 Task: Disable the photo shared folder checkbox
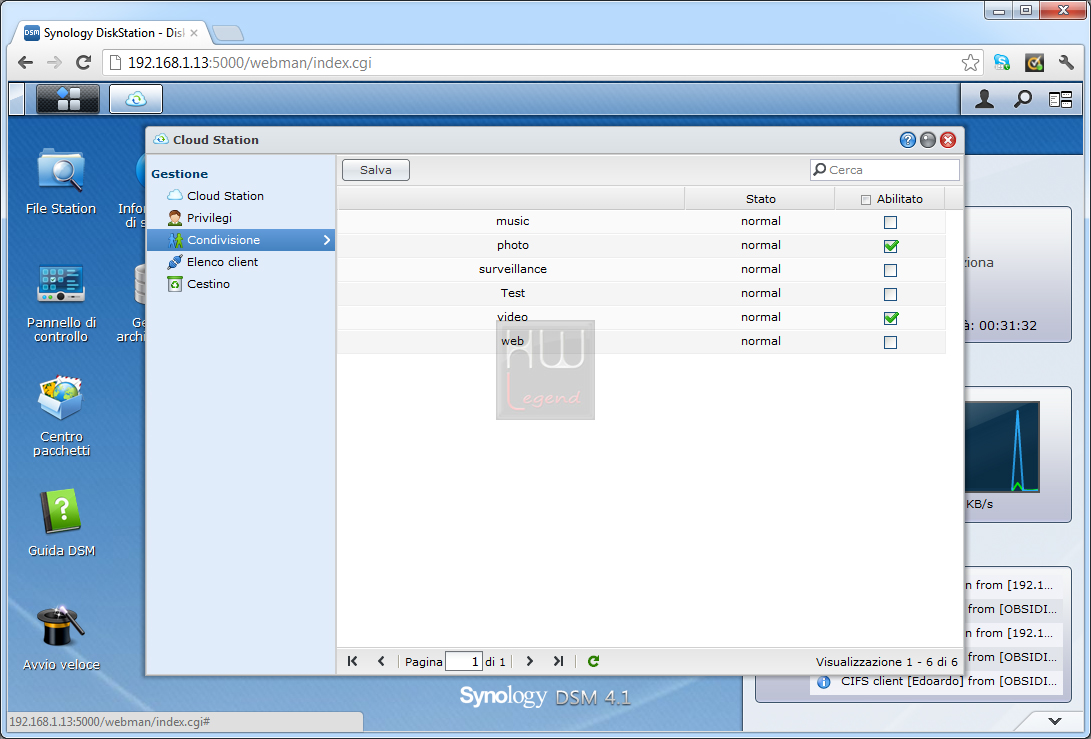point(890,246)
